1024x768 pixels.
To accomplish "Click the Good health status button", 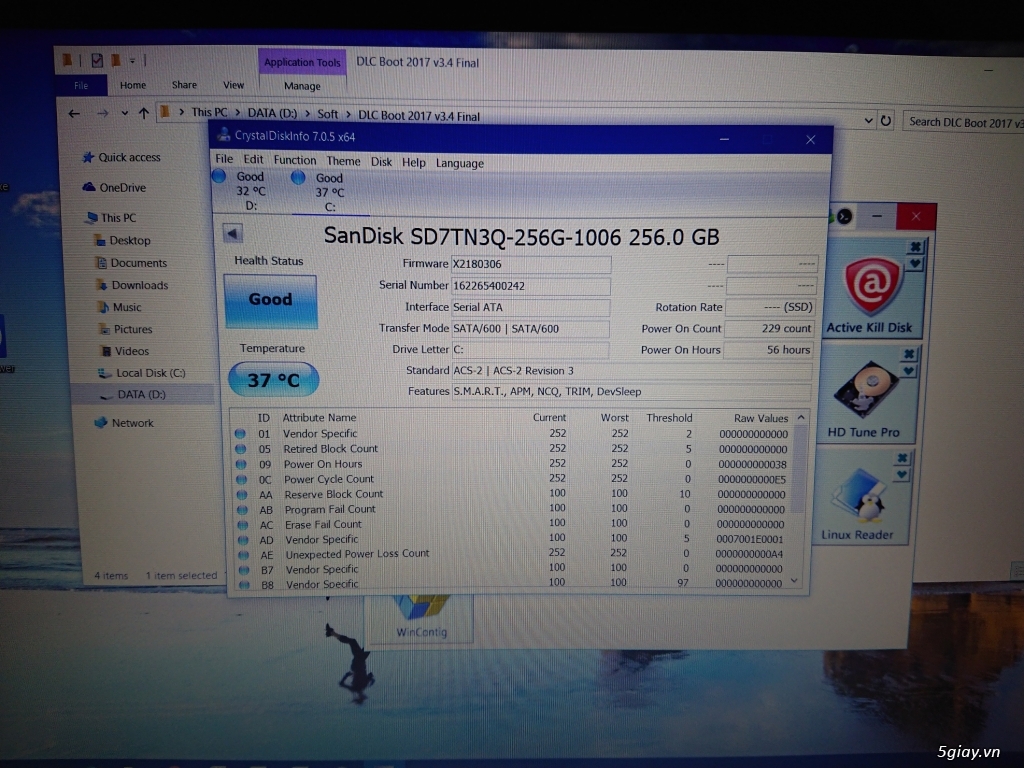I will (x=270, y=300).
